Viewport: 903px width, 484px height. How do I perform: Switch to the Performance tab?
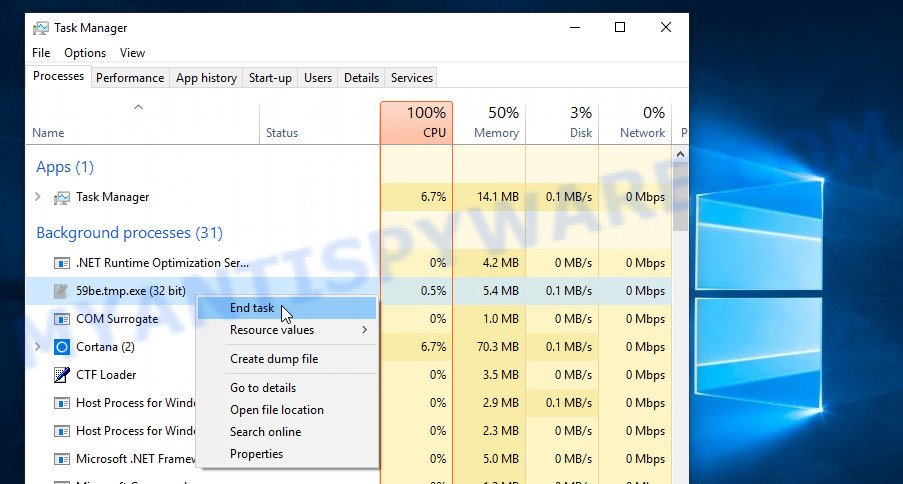pos(130,78)
